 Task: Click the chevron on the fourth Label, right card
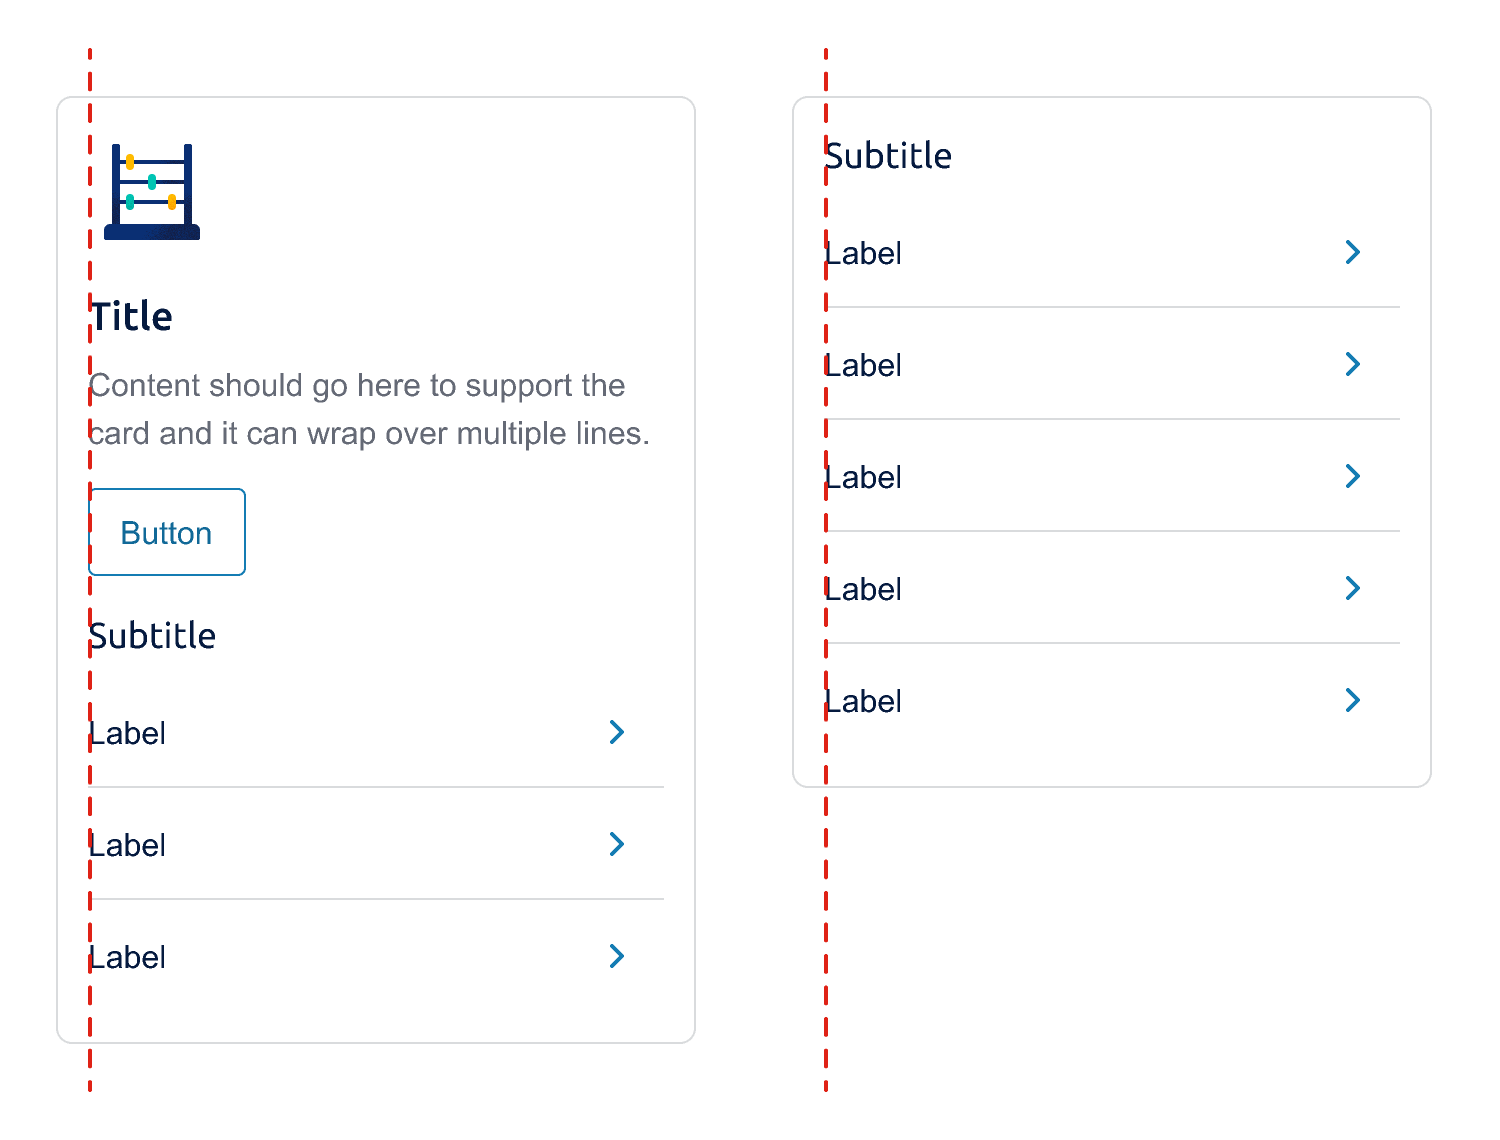[1353, 588]
